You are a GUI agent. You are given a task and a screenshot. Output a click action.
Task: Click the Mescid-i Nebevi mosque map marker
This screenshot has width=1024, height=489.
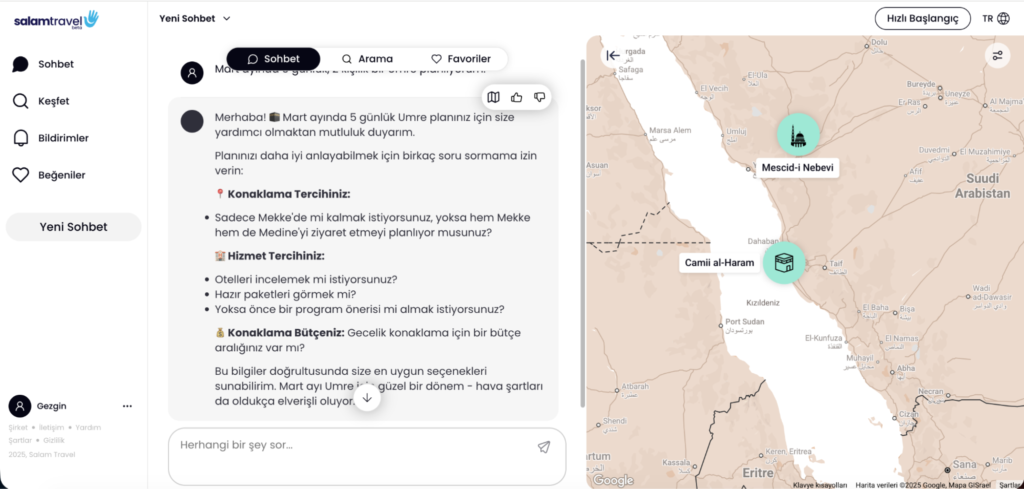pos(798,135)
